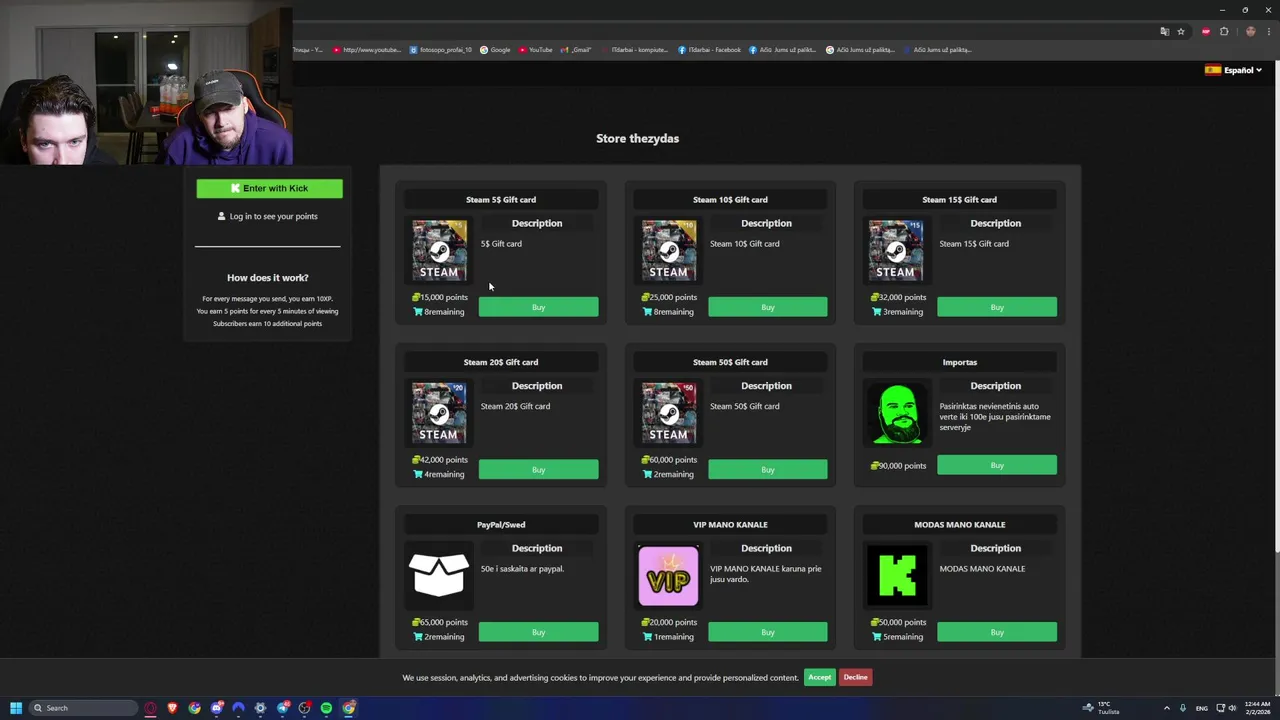This screenshot has width=1280, height=720.
Task: Open the Pildarbai - Facebook bookmark
Action: click(x=709, y=49)
